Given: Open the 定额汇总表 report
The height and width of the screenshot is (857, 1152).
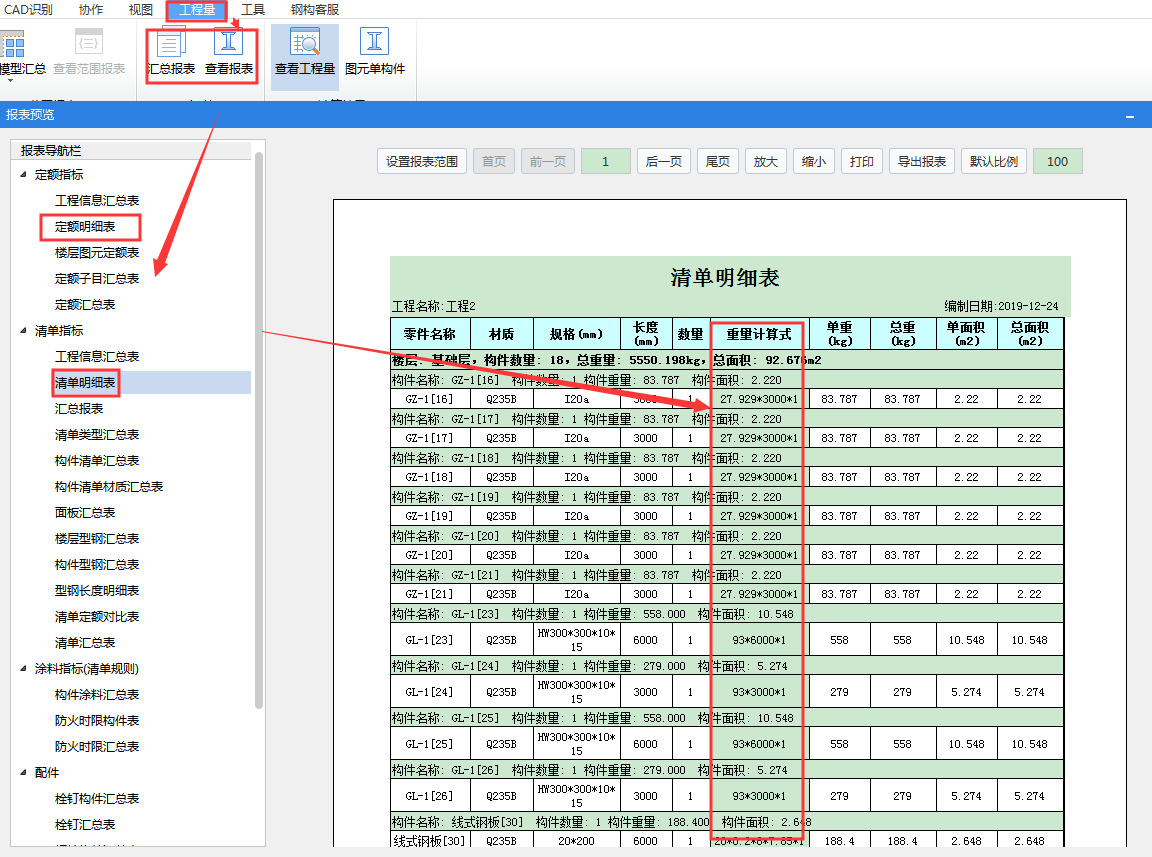Looking at the screenshot, I should pyautogui.click(x=85, y=305).
